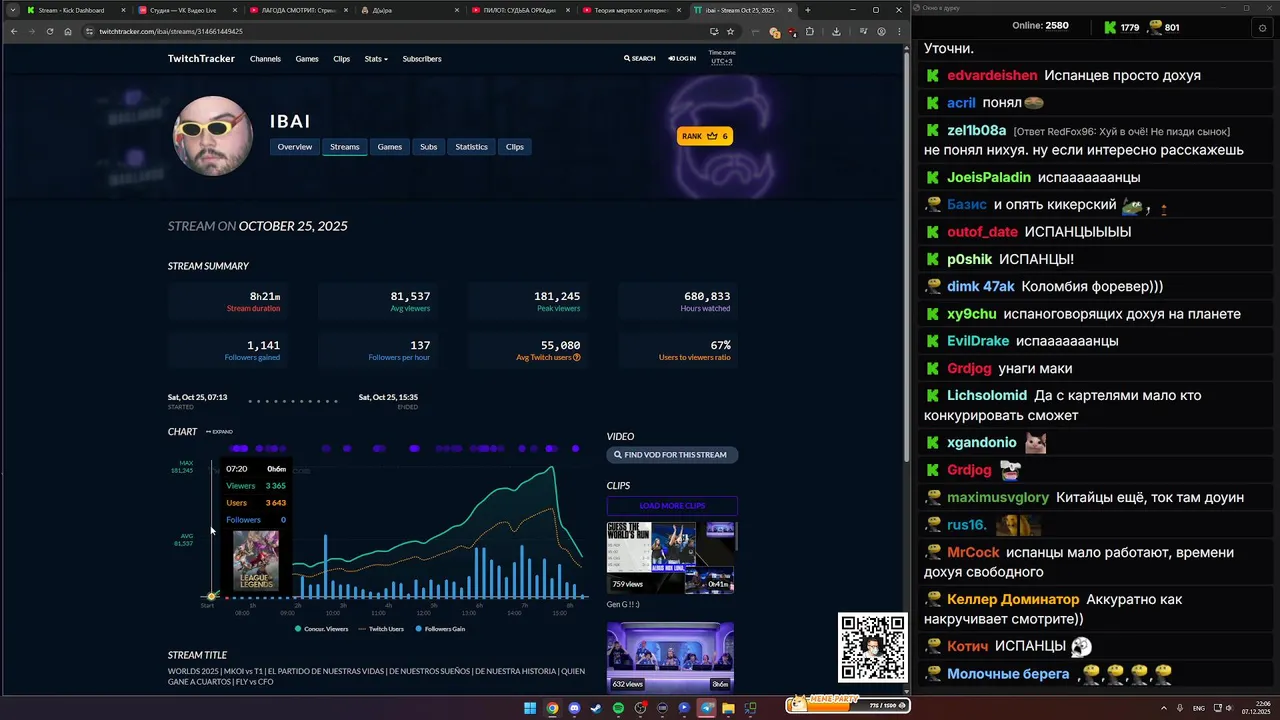
Task: Open the profile Clips tab
Action: [515, 147]
